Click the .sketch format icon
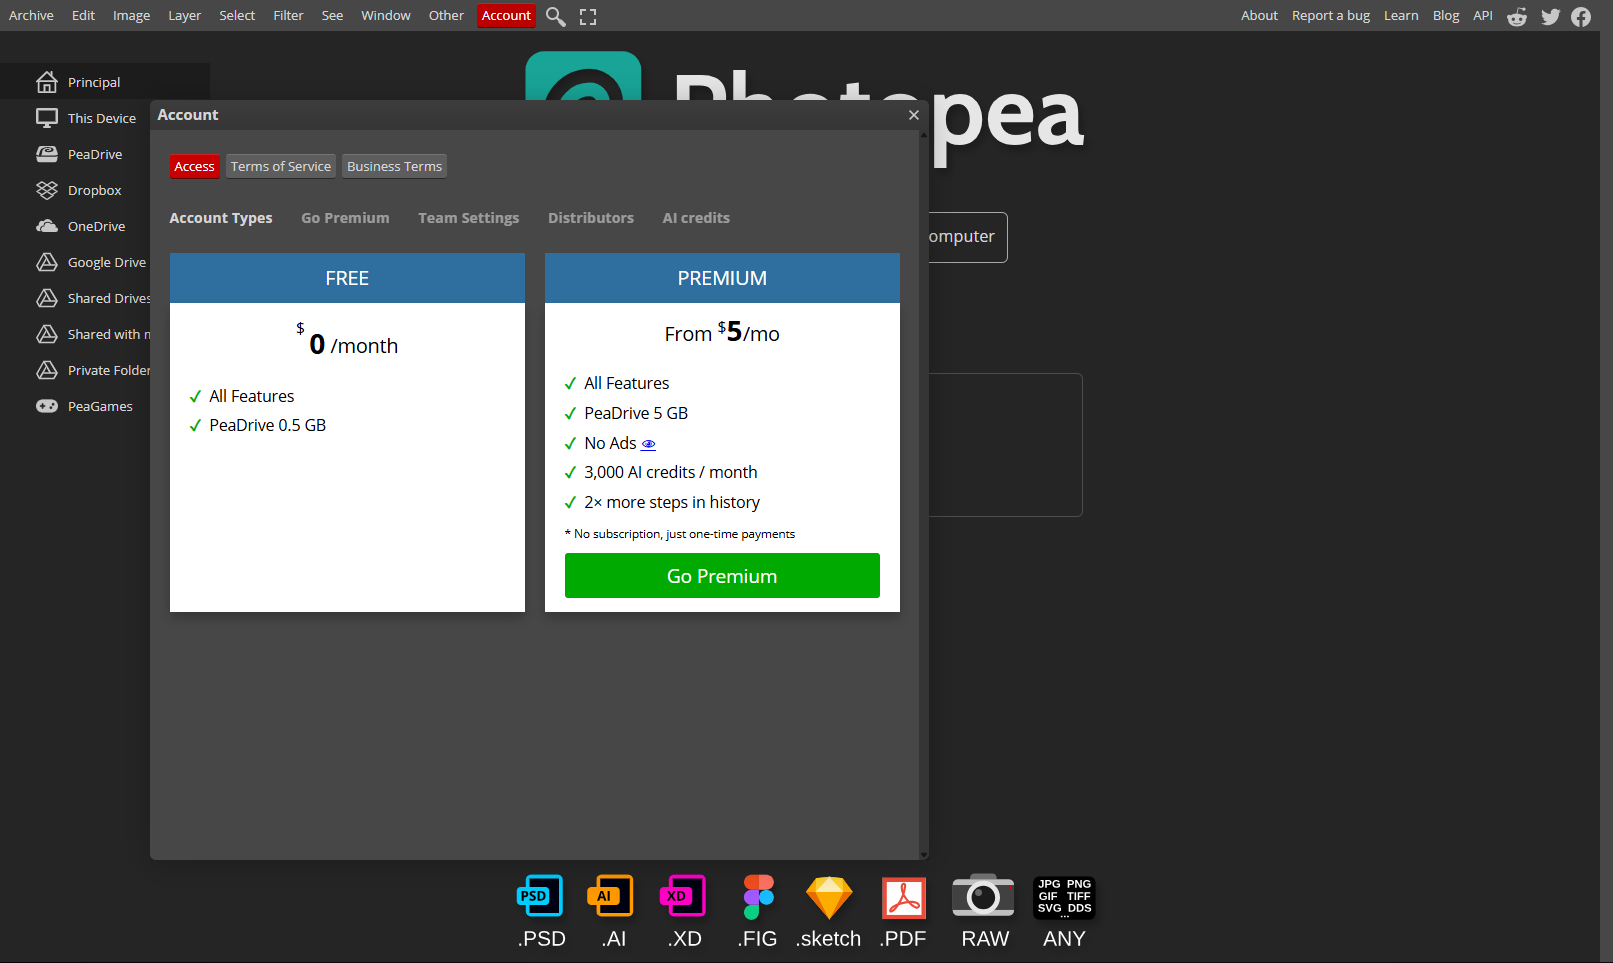The height and width of the screenshot is (963, 1613). (829, 897)
